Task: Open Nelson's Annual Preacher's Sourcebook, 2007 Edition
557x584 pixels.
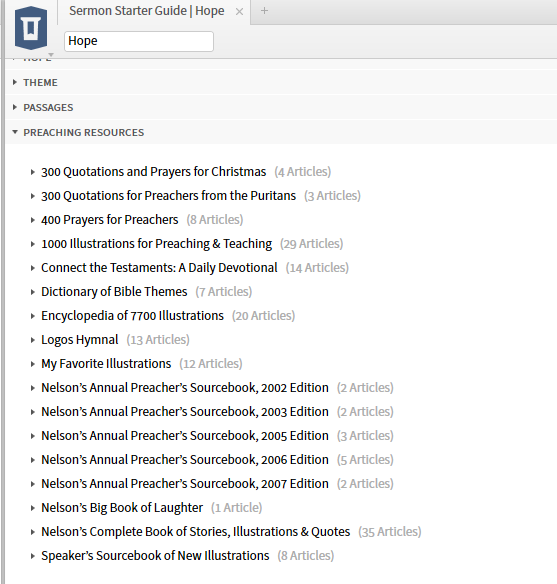Action: [x=185, y=484]
